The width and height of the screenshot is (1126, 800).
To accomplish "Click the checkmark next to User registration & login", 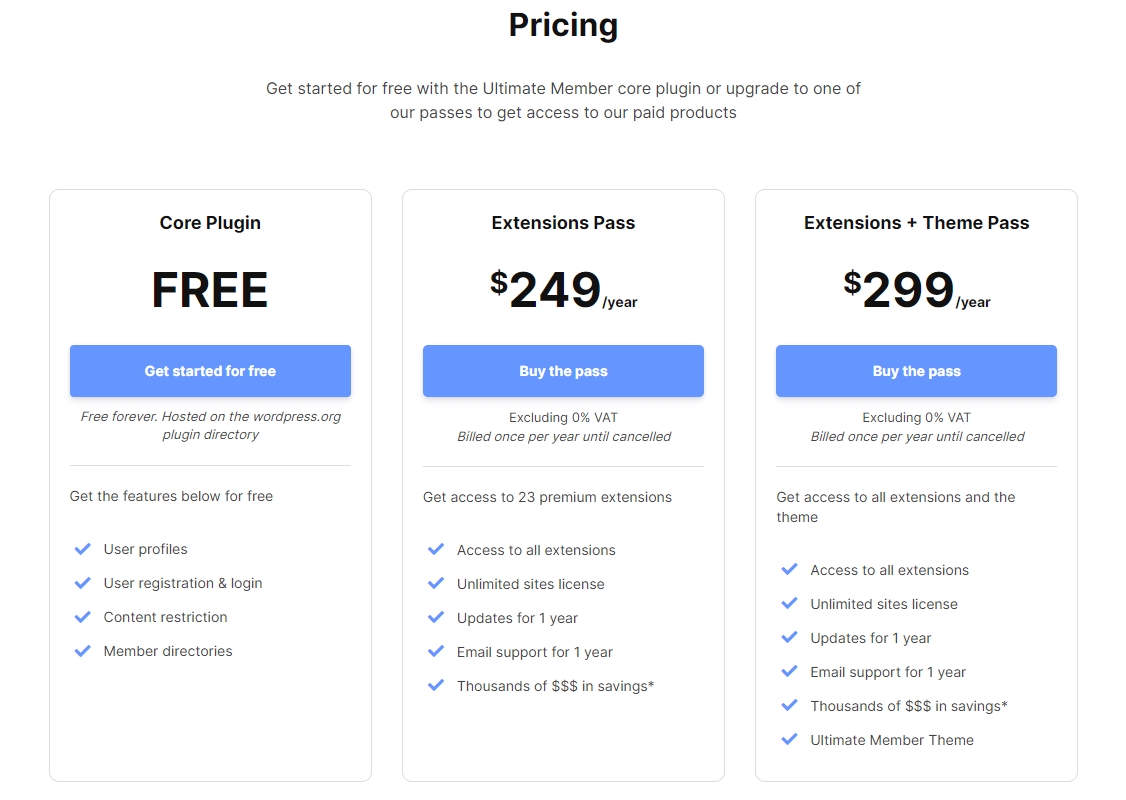I will pyautogui.click(x=83, y=583).
